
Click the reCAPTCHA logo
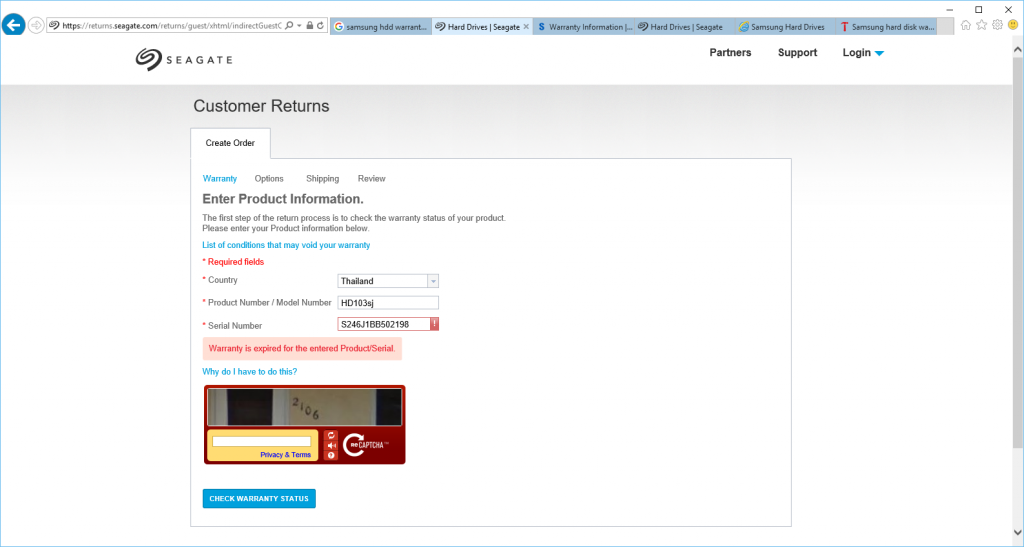366,445
